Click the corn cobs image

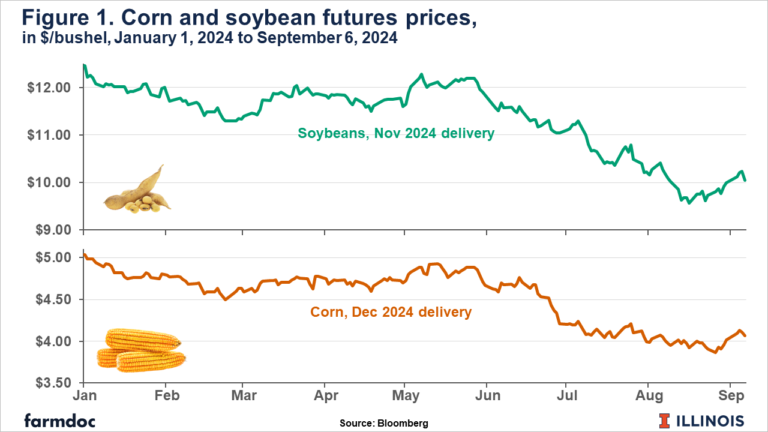tap(141, 350)
